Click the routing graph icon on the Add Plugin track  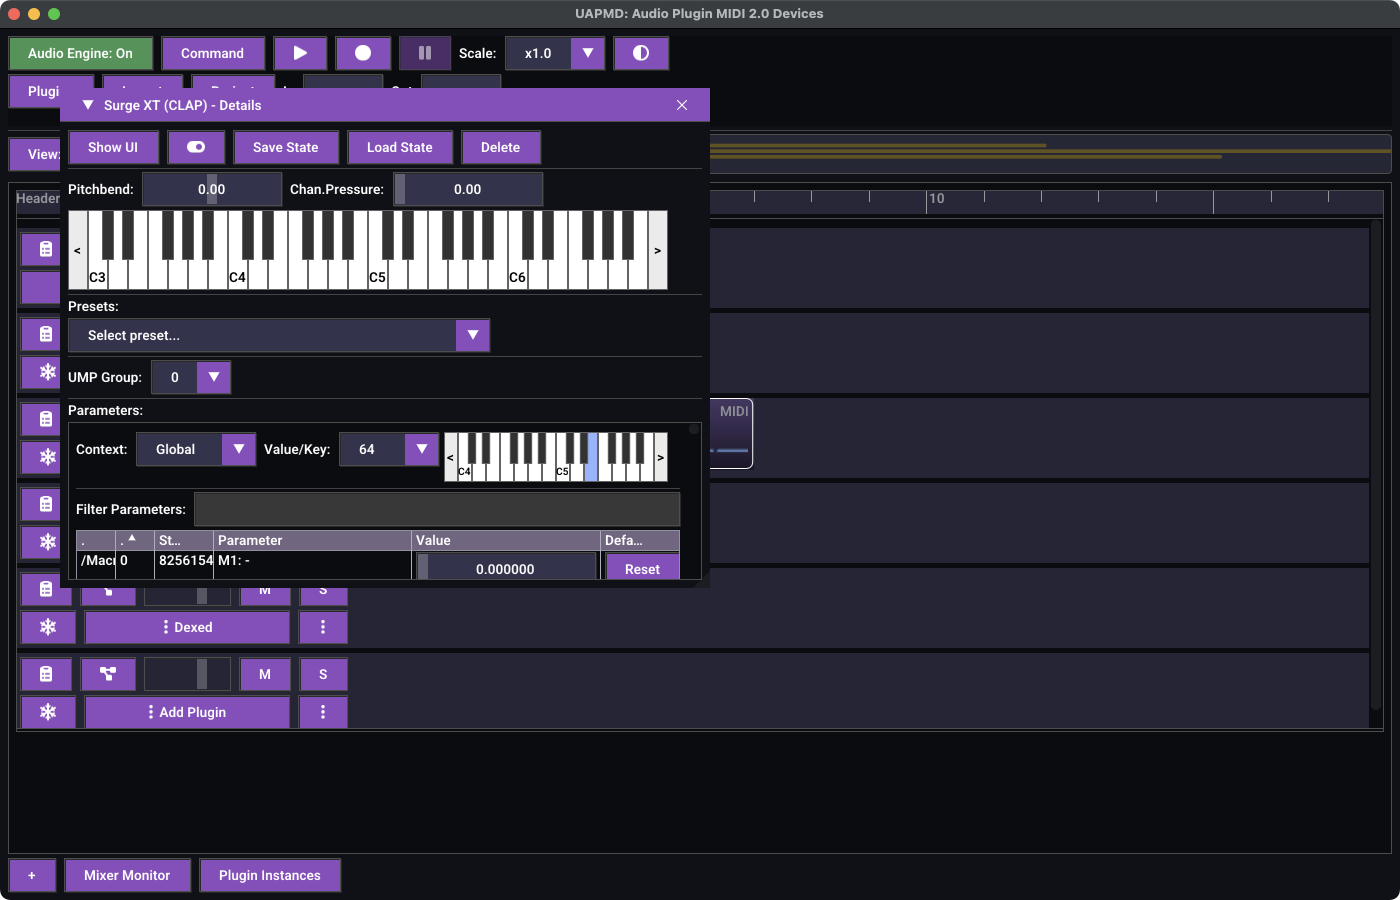tap(108, 674)
